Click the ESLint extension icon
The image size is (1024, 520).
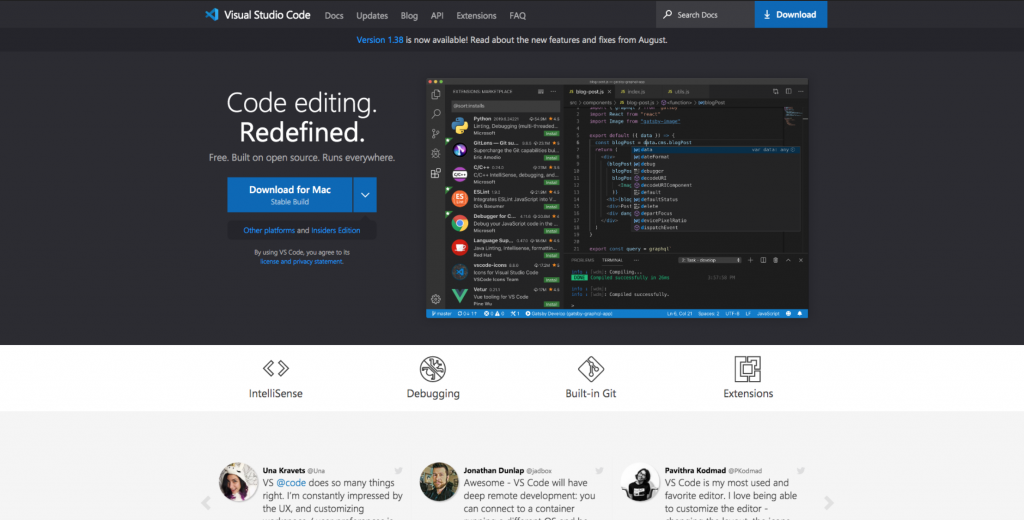pyautogui.click(x=460, y=199)
